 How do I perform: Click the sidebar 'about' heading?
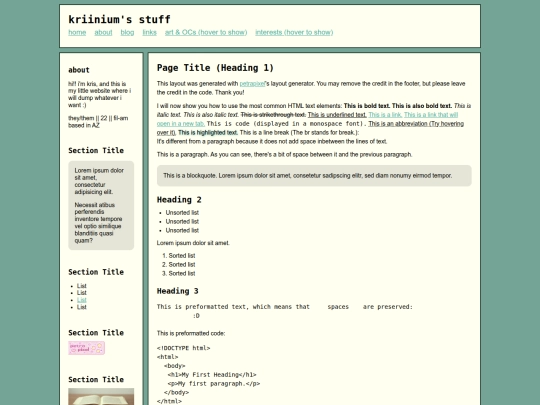click(x=79, y=70)
